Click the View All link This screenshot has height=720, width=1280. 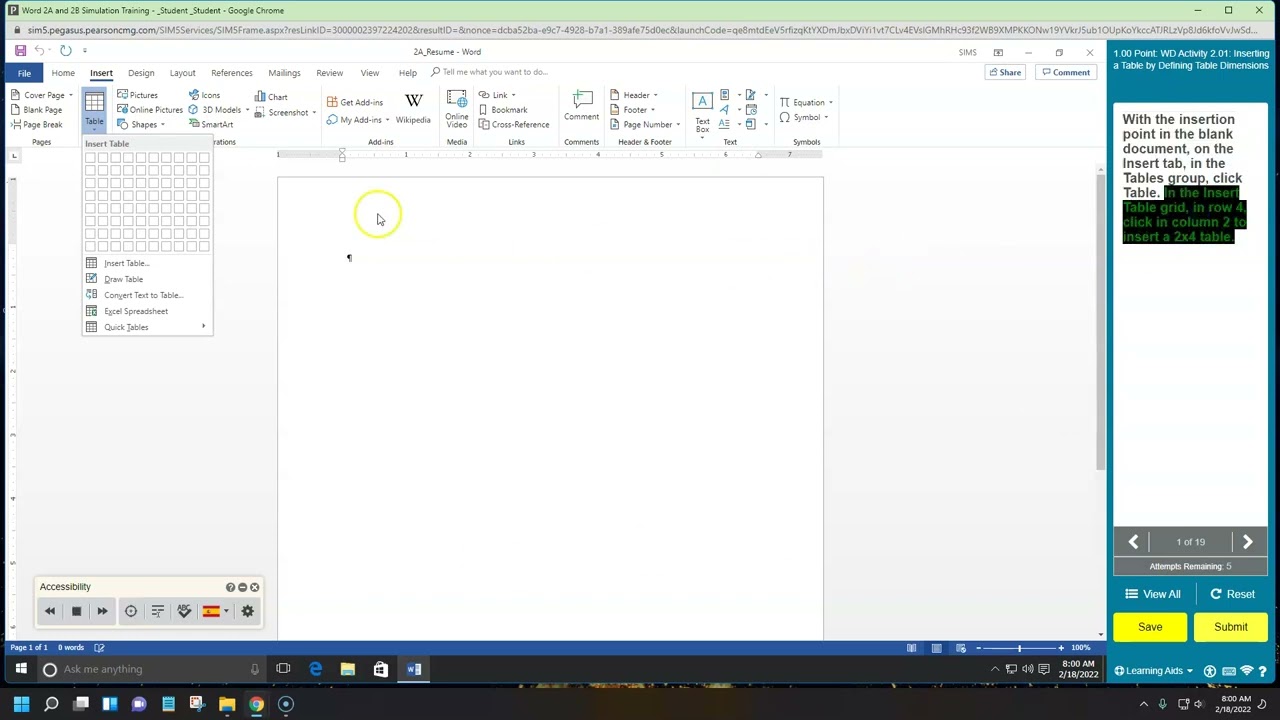tap(1152, 594)
